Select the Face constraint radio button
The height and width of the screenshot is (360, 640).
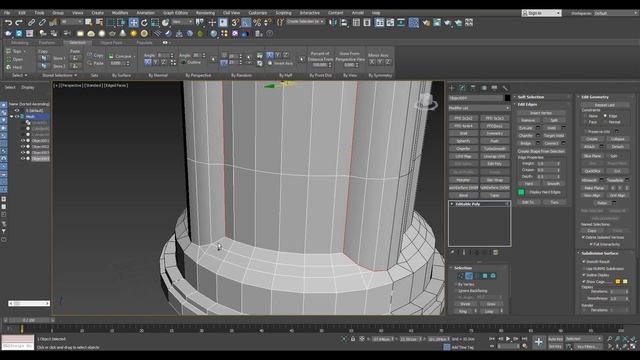(586, 122)
